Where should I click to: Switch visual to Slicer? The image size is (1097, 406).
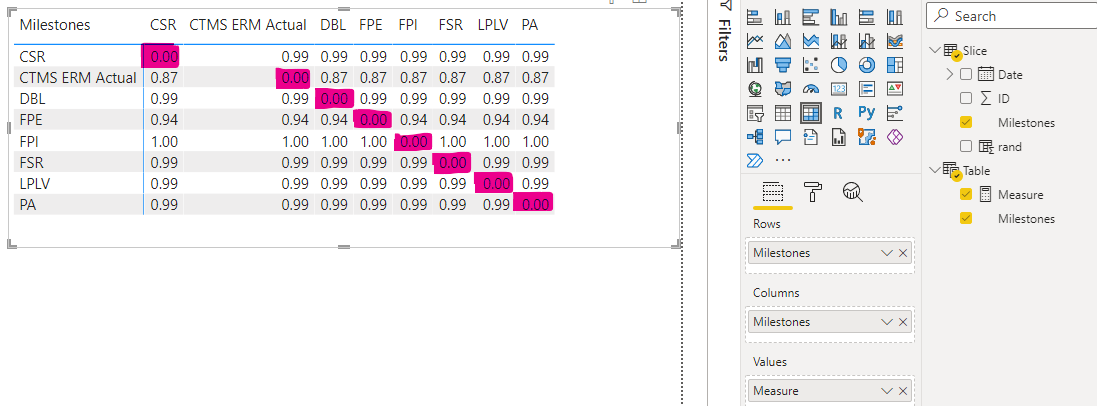[755, 113]
